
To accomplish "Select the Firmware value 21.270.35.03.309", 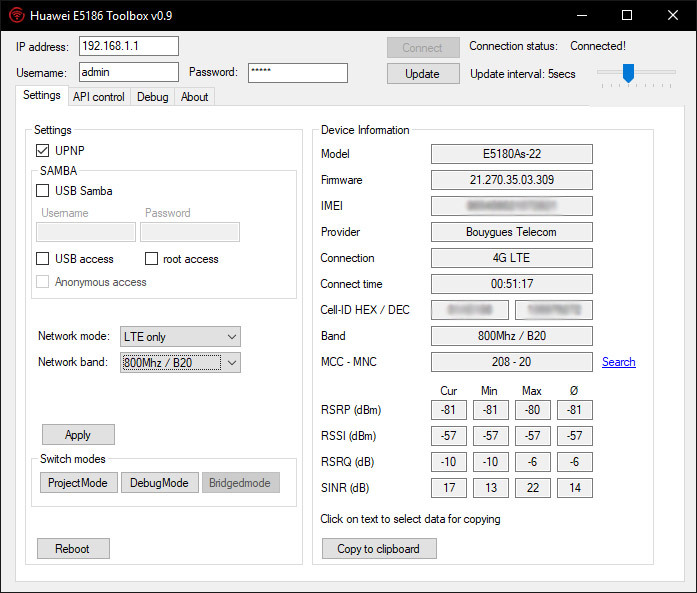I will pyautogui.click(x=512, y=180).
